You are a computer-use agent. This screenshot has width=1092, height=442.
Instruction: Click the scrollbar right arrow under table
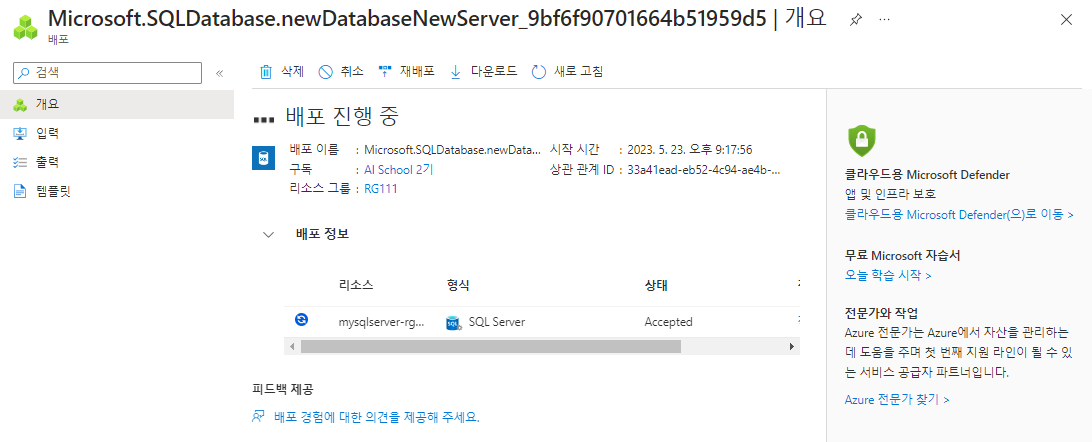(791, 346)
